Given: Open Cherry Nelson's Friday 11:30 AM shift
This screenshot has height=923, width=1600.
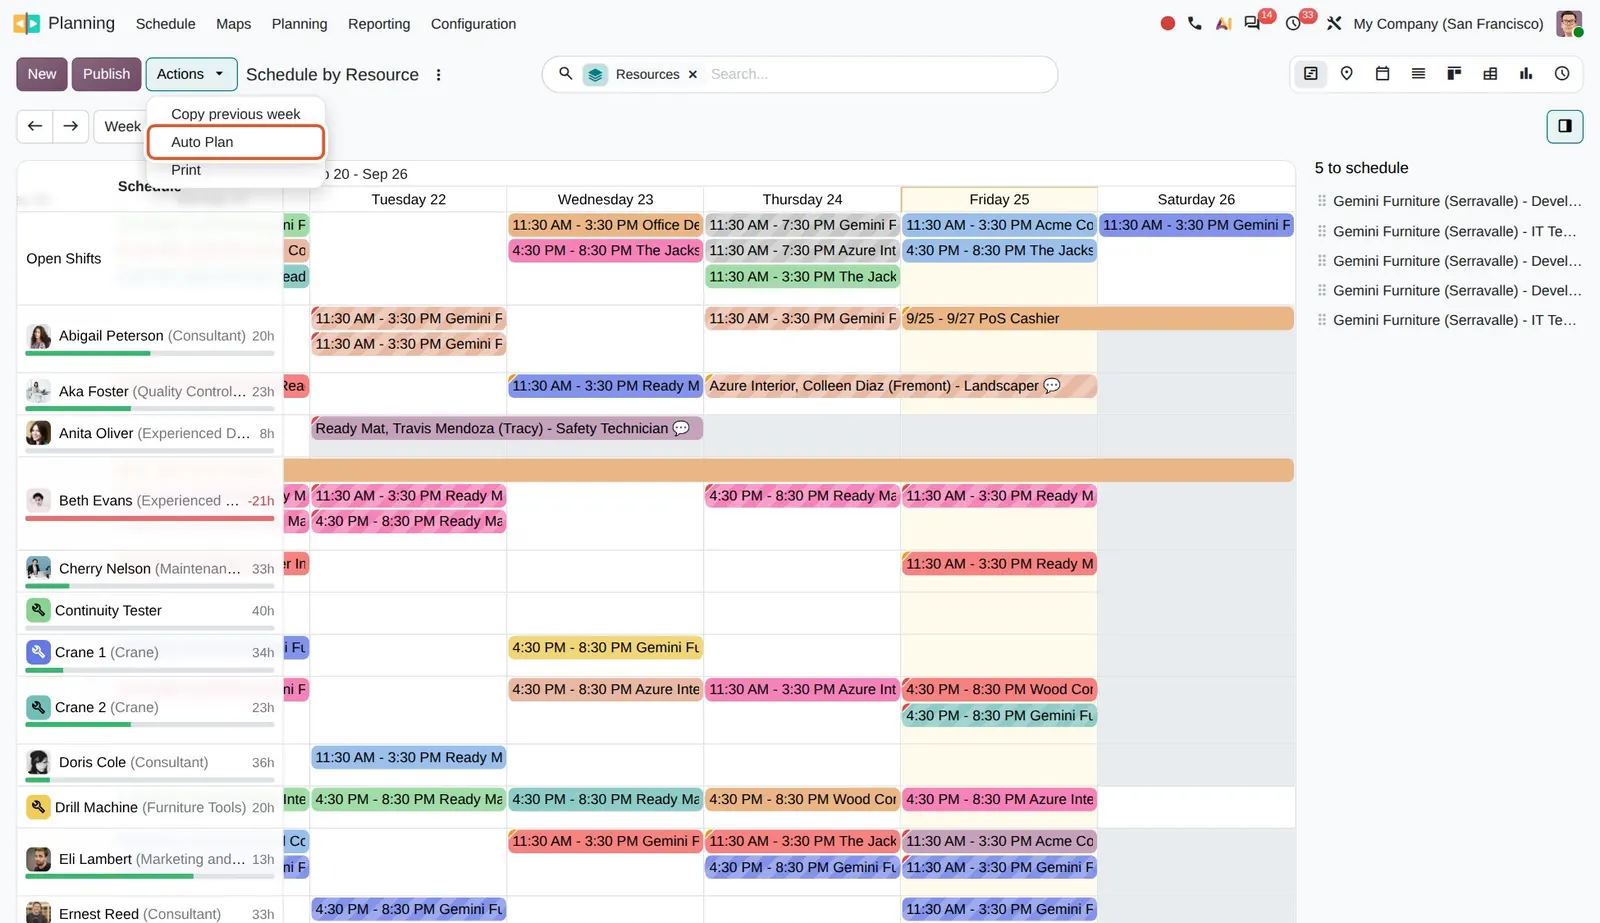Looking at the screenshot, I should (x=999, y=564).
